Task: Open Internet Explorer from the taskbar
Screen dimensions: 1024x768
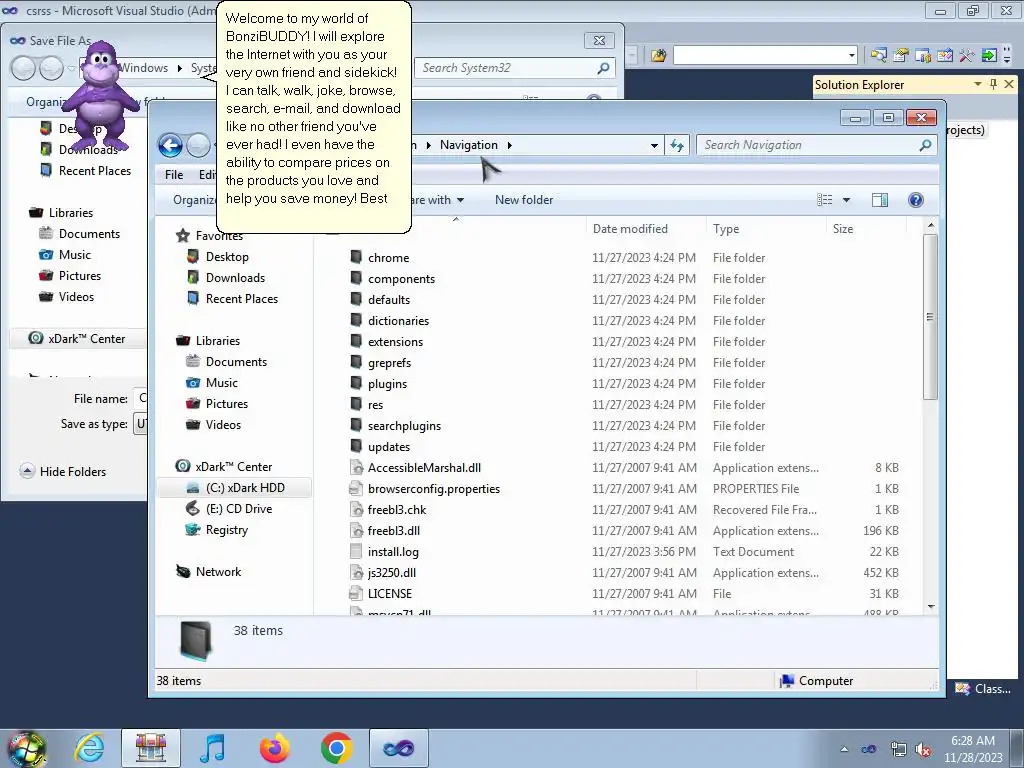Action: (x=89, y=748)
